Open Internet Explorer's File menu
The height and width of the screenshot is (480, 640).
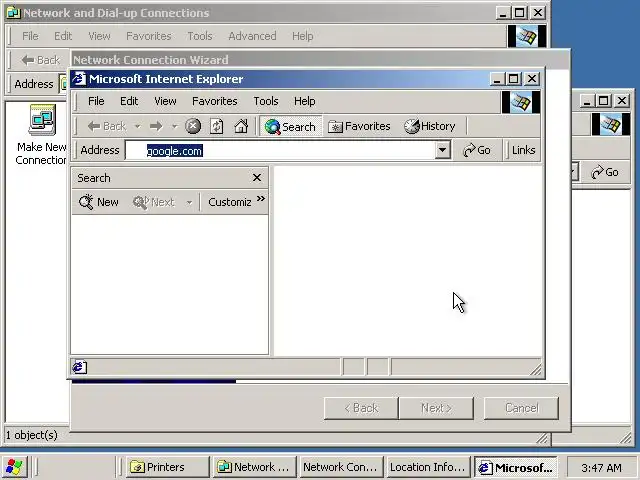coord(96,101)
